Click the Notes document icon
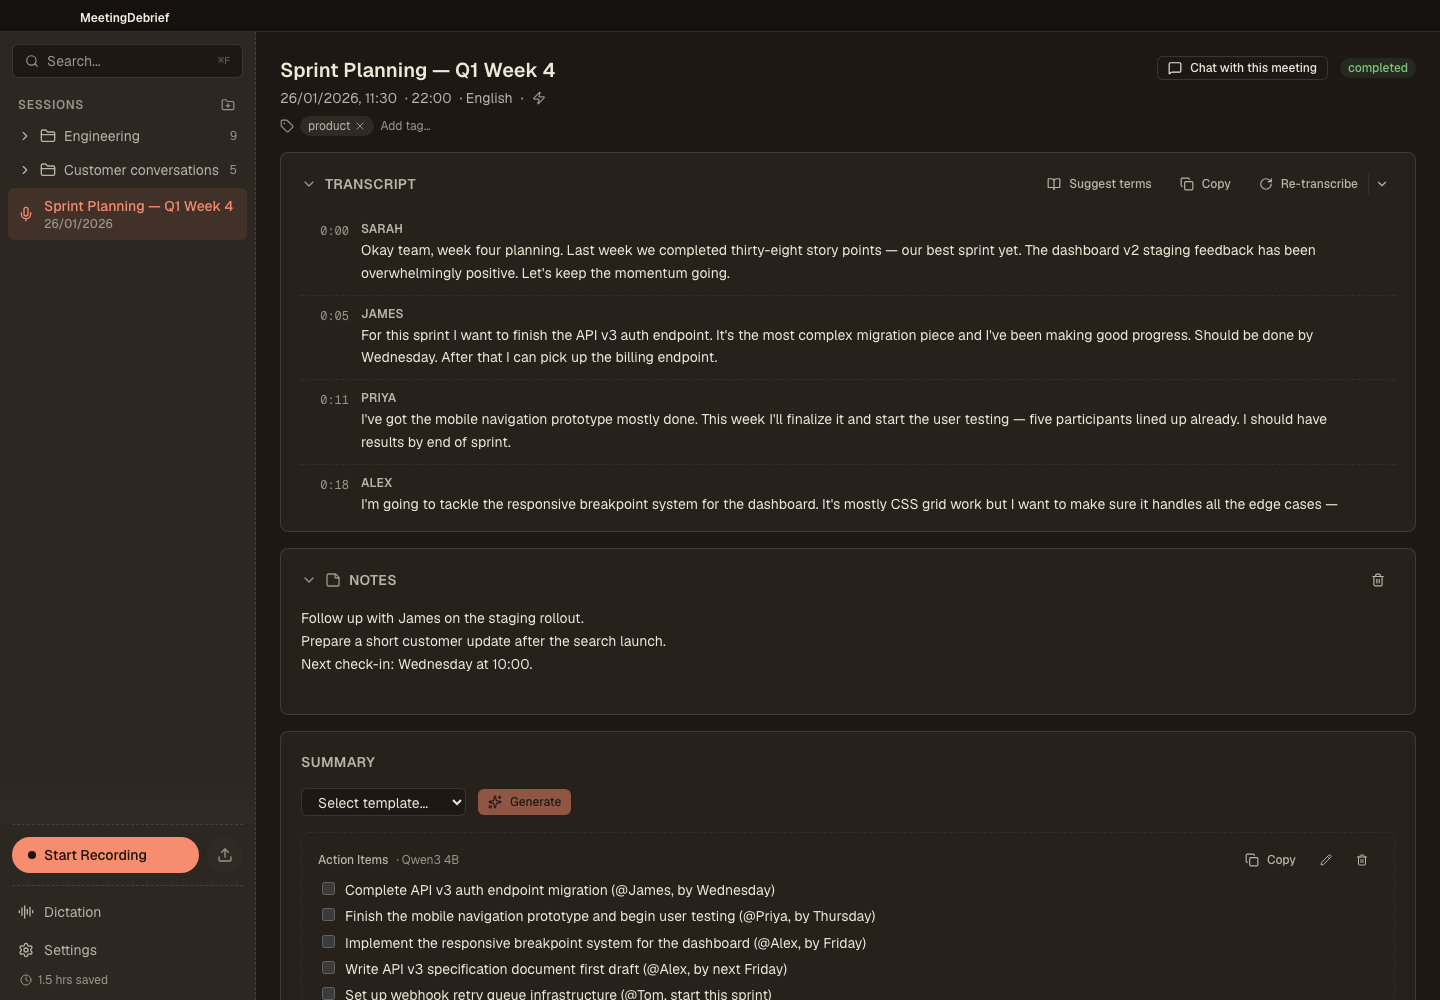This screenshot has width=1440, height=1000. tap(333, 580)
